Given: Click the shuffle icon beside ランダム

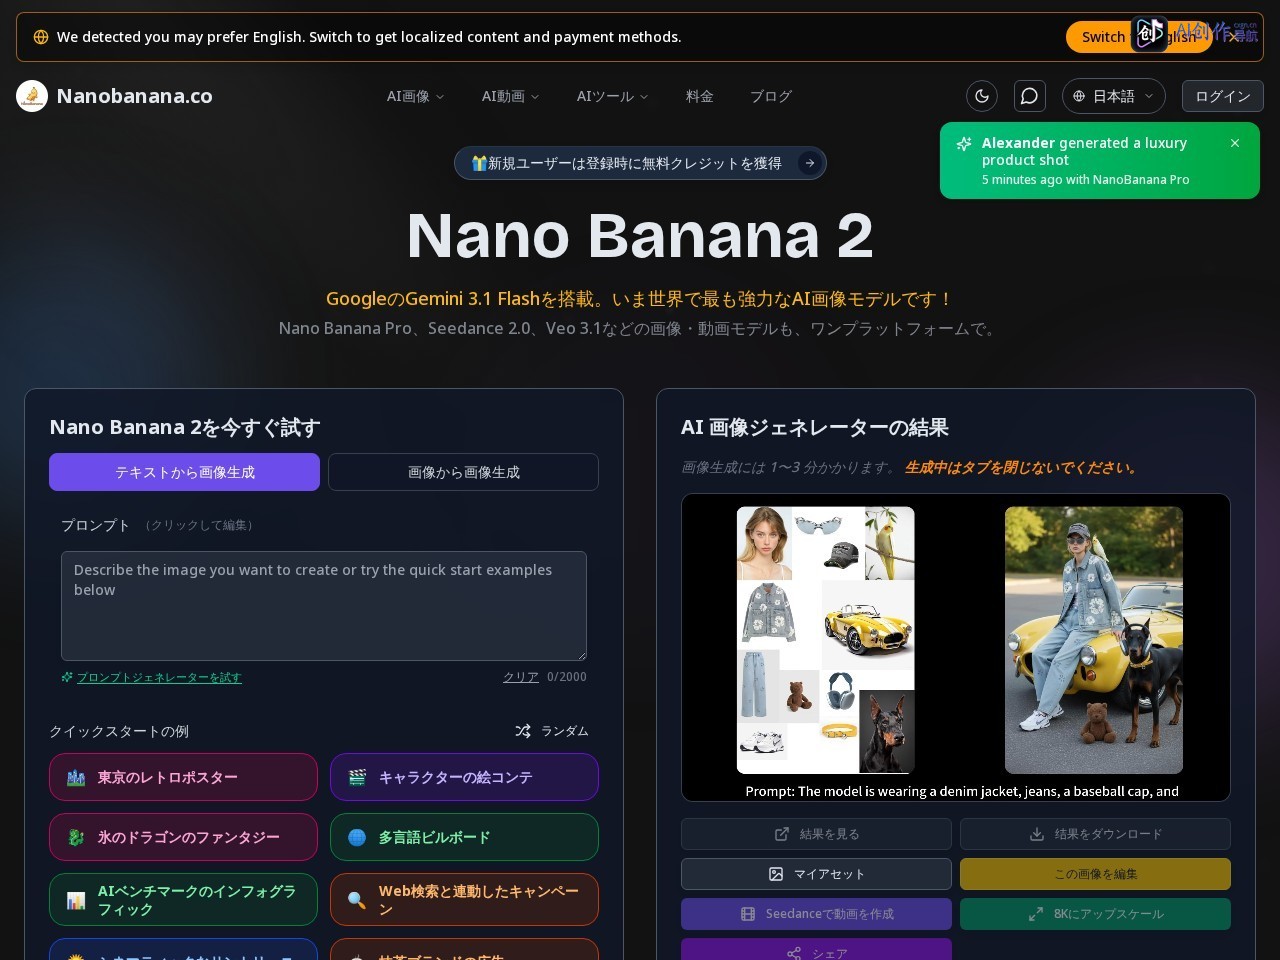Looking at the screenshot, I should (x=523, y=731).
